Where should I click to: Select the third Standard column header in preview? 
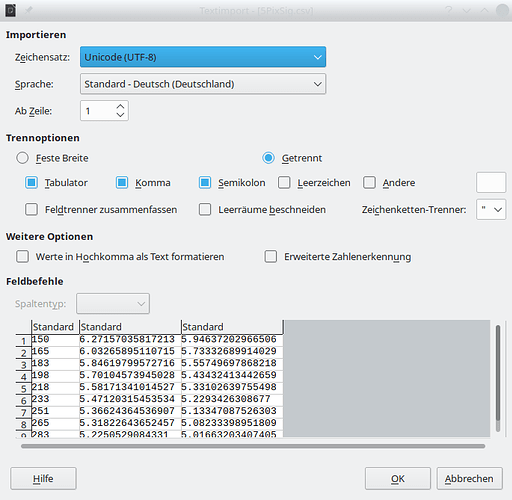232,327
